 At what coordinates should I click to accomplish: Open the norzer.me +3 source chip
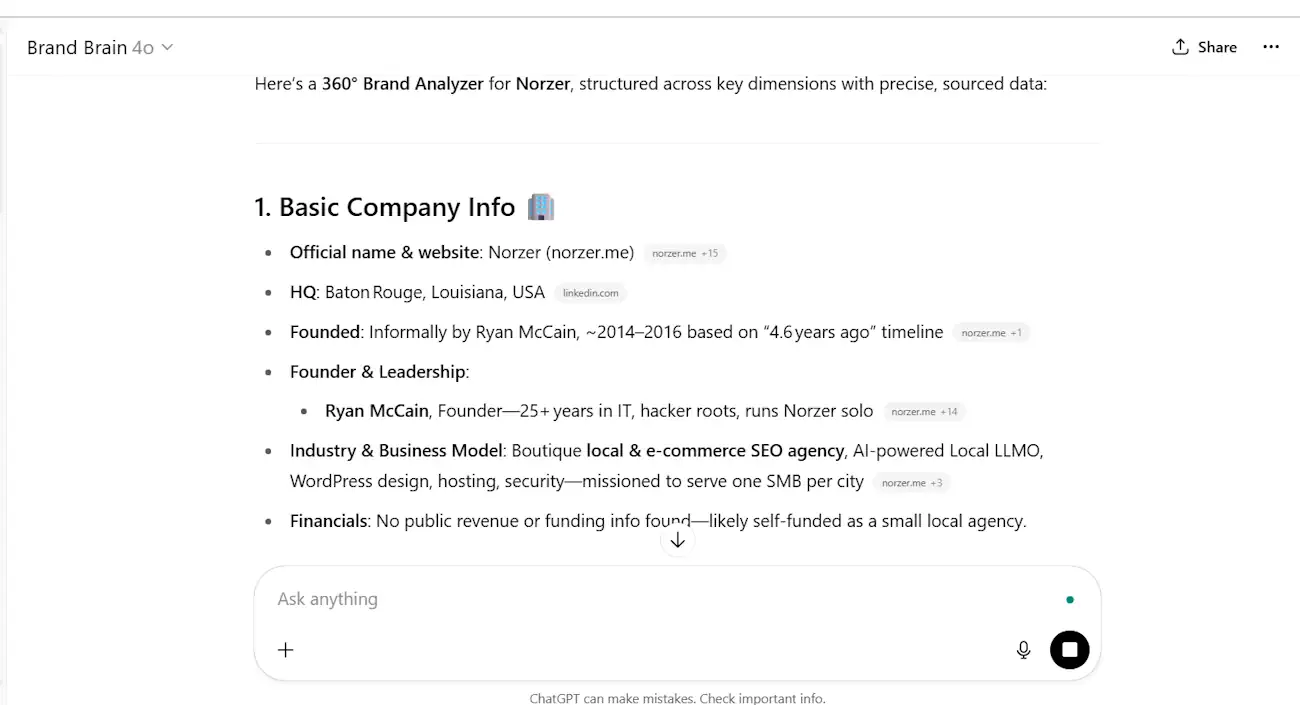[x=912, y=482]
